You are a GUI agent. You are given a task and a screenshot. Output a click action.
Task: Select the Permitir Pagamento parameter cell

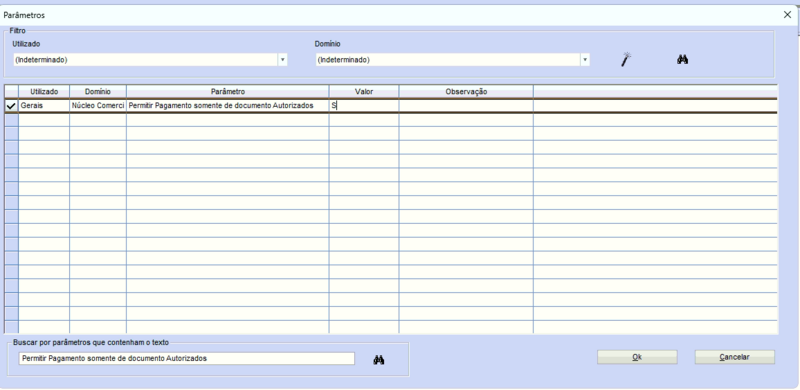coord(228,106)
